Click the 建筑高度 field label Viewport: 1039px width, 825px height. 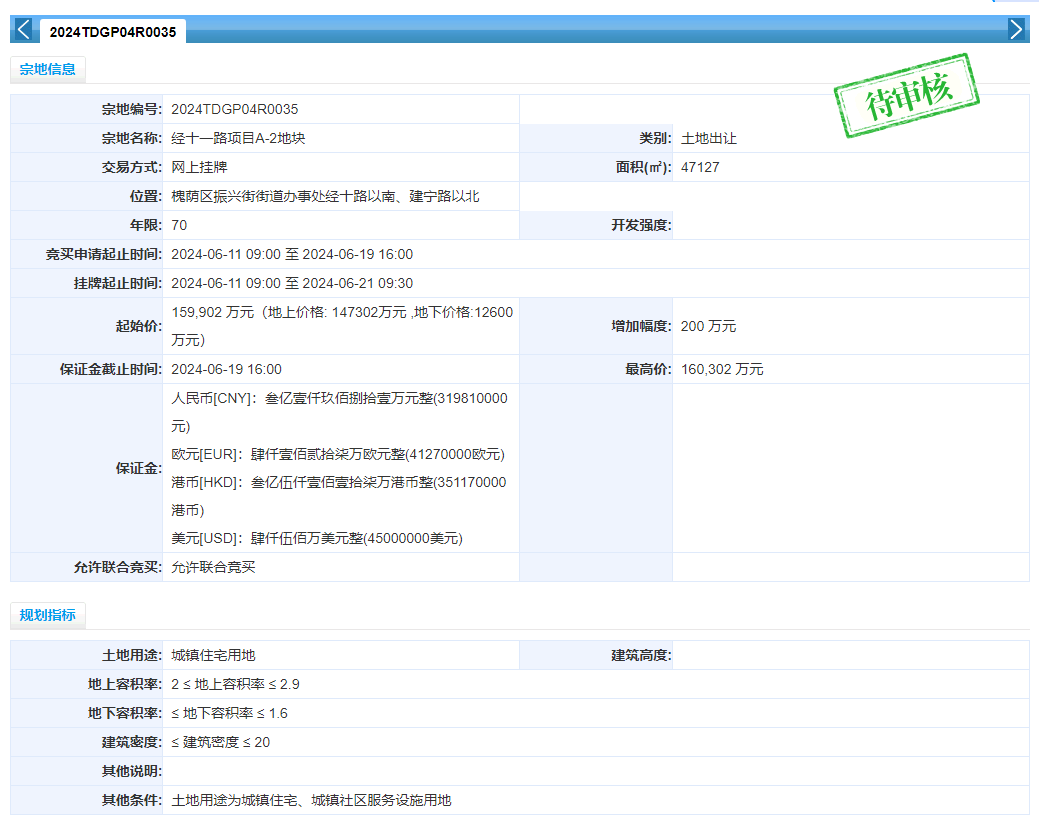point(641,655)
